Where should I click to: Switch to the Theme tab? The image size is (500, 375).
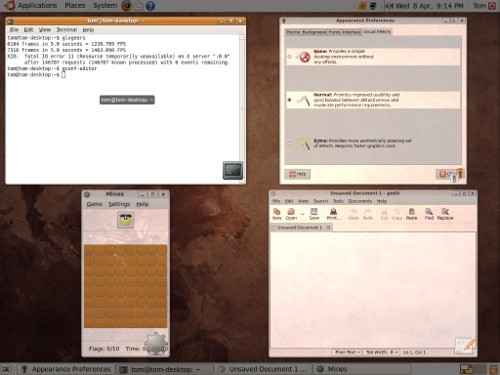(293, 32)
